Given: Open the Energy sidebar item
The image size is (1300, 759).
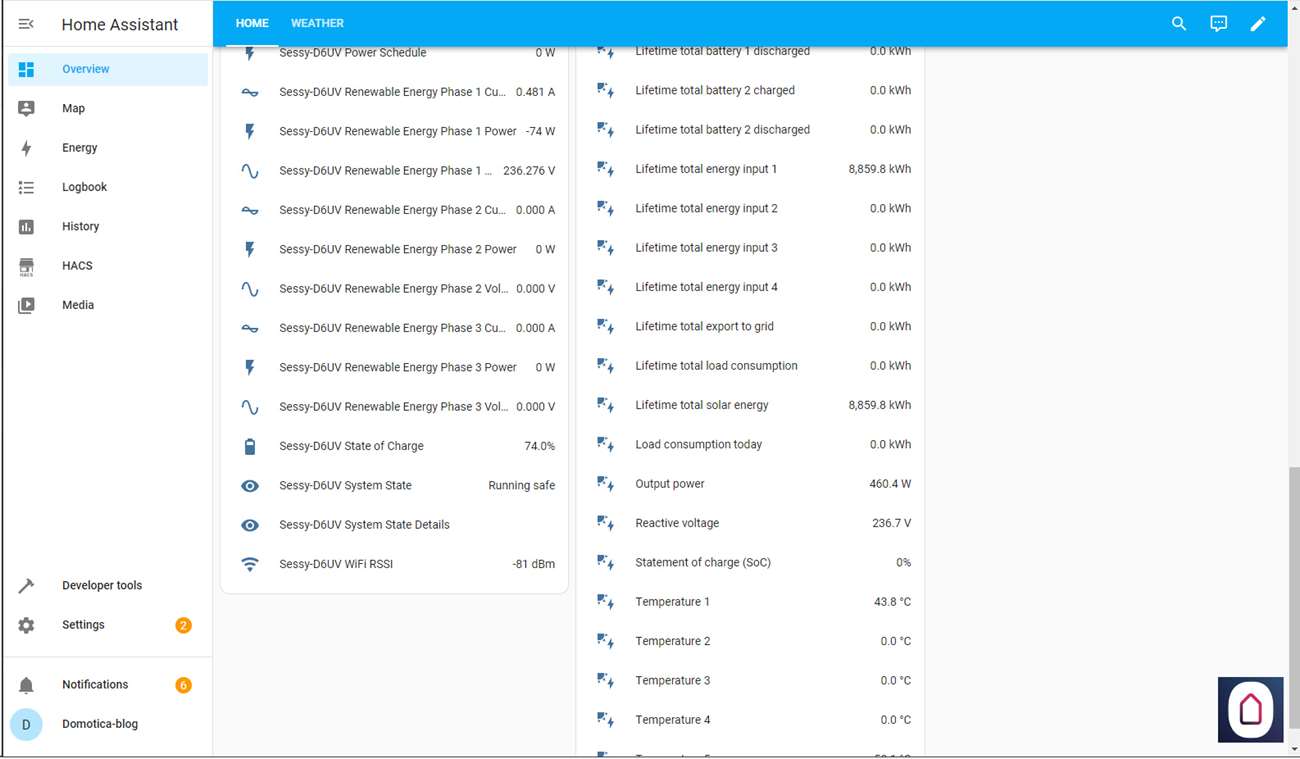Looking at the screenshot, I should 80,148.
